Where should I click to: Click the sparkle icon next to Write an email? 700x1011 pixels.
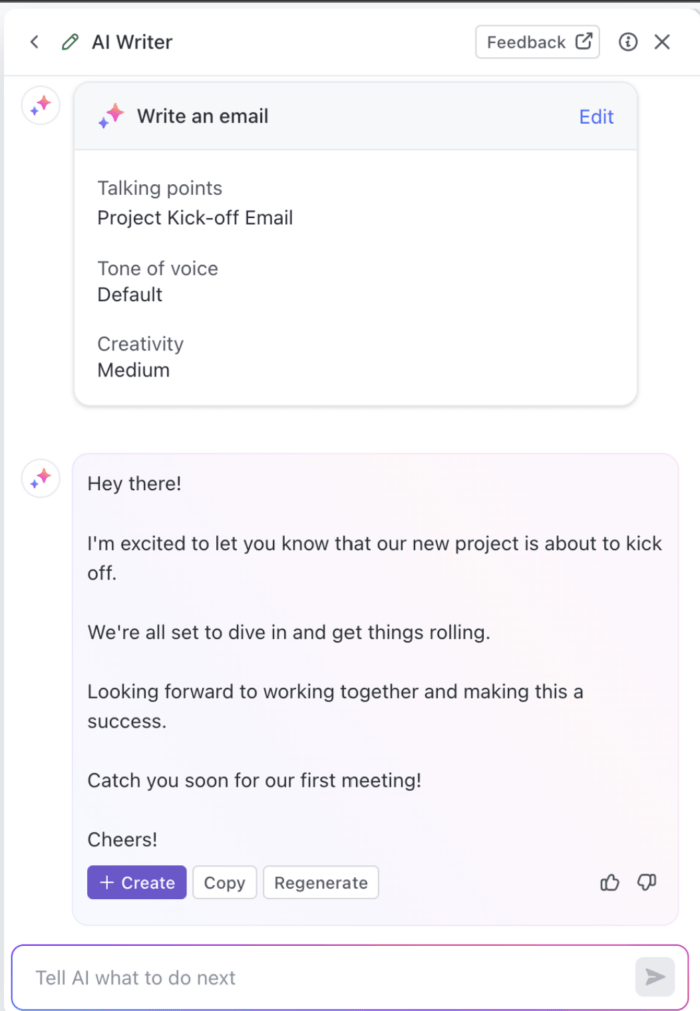click(112, 115)
